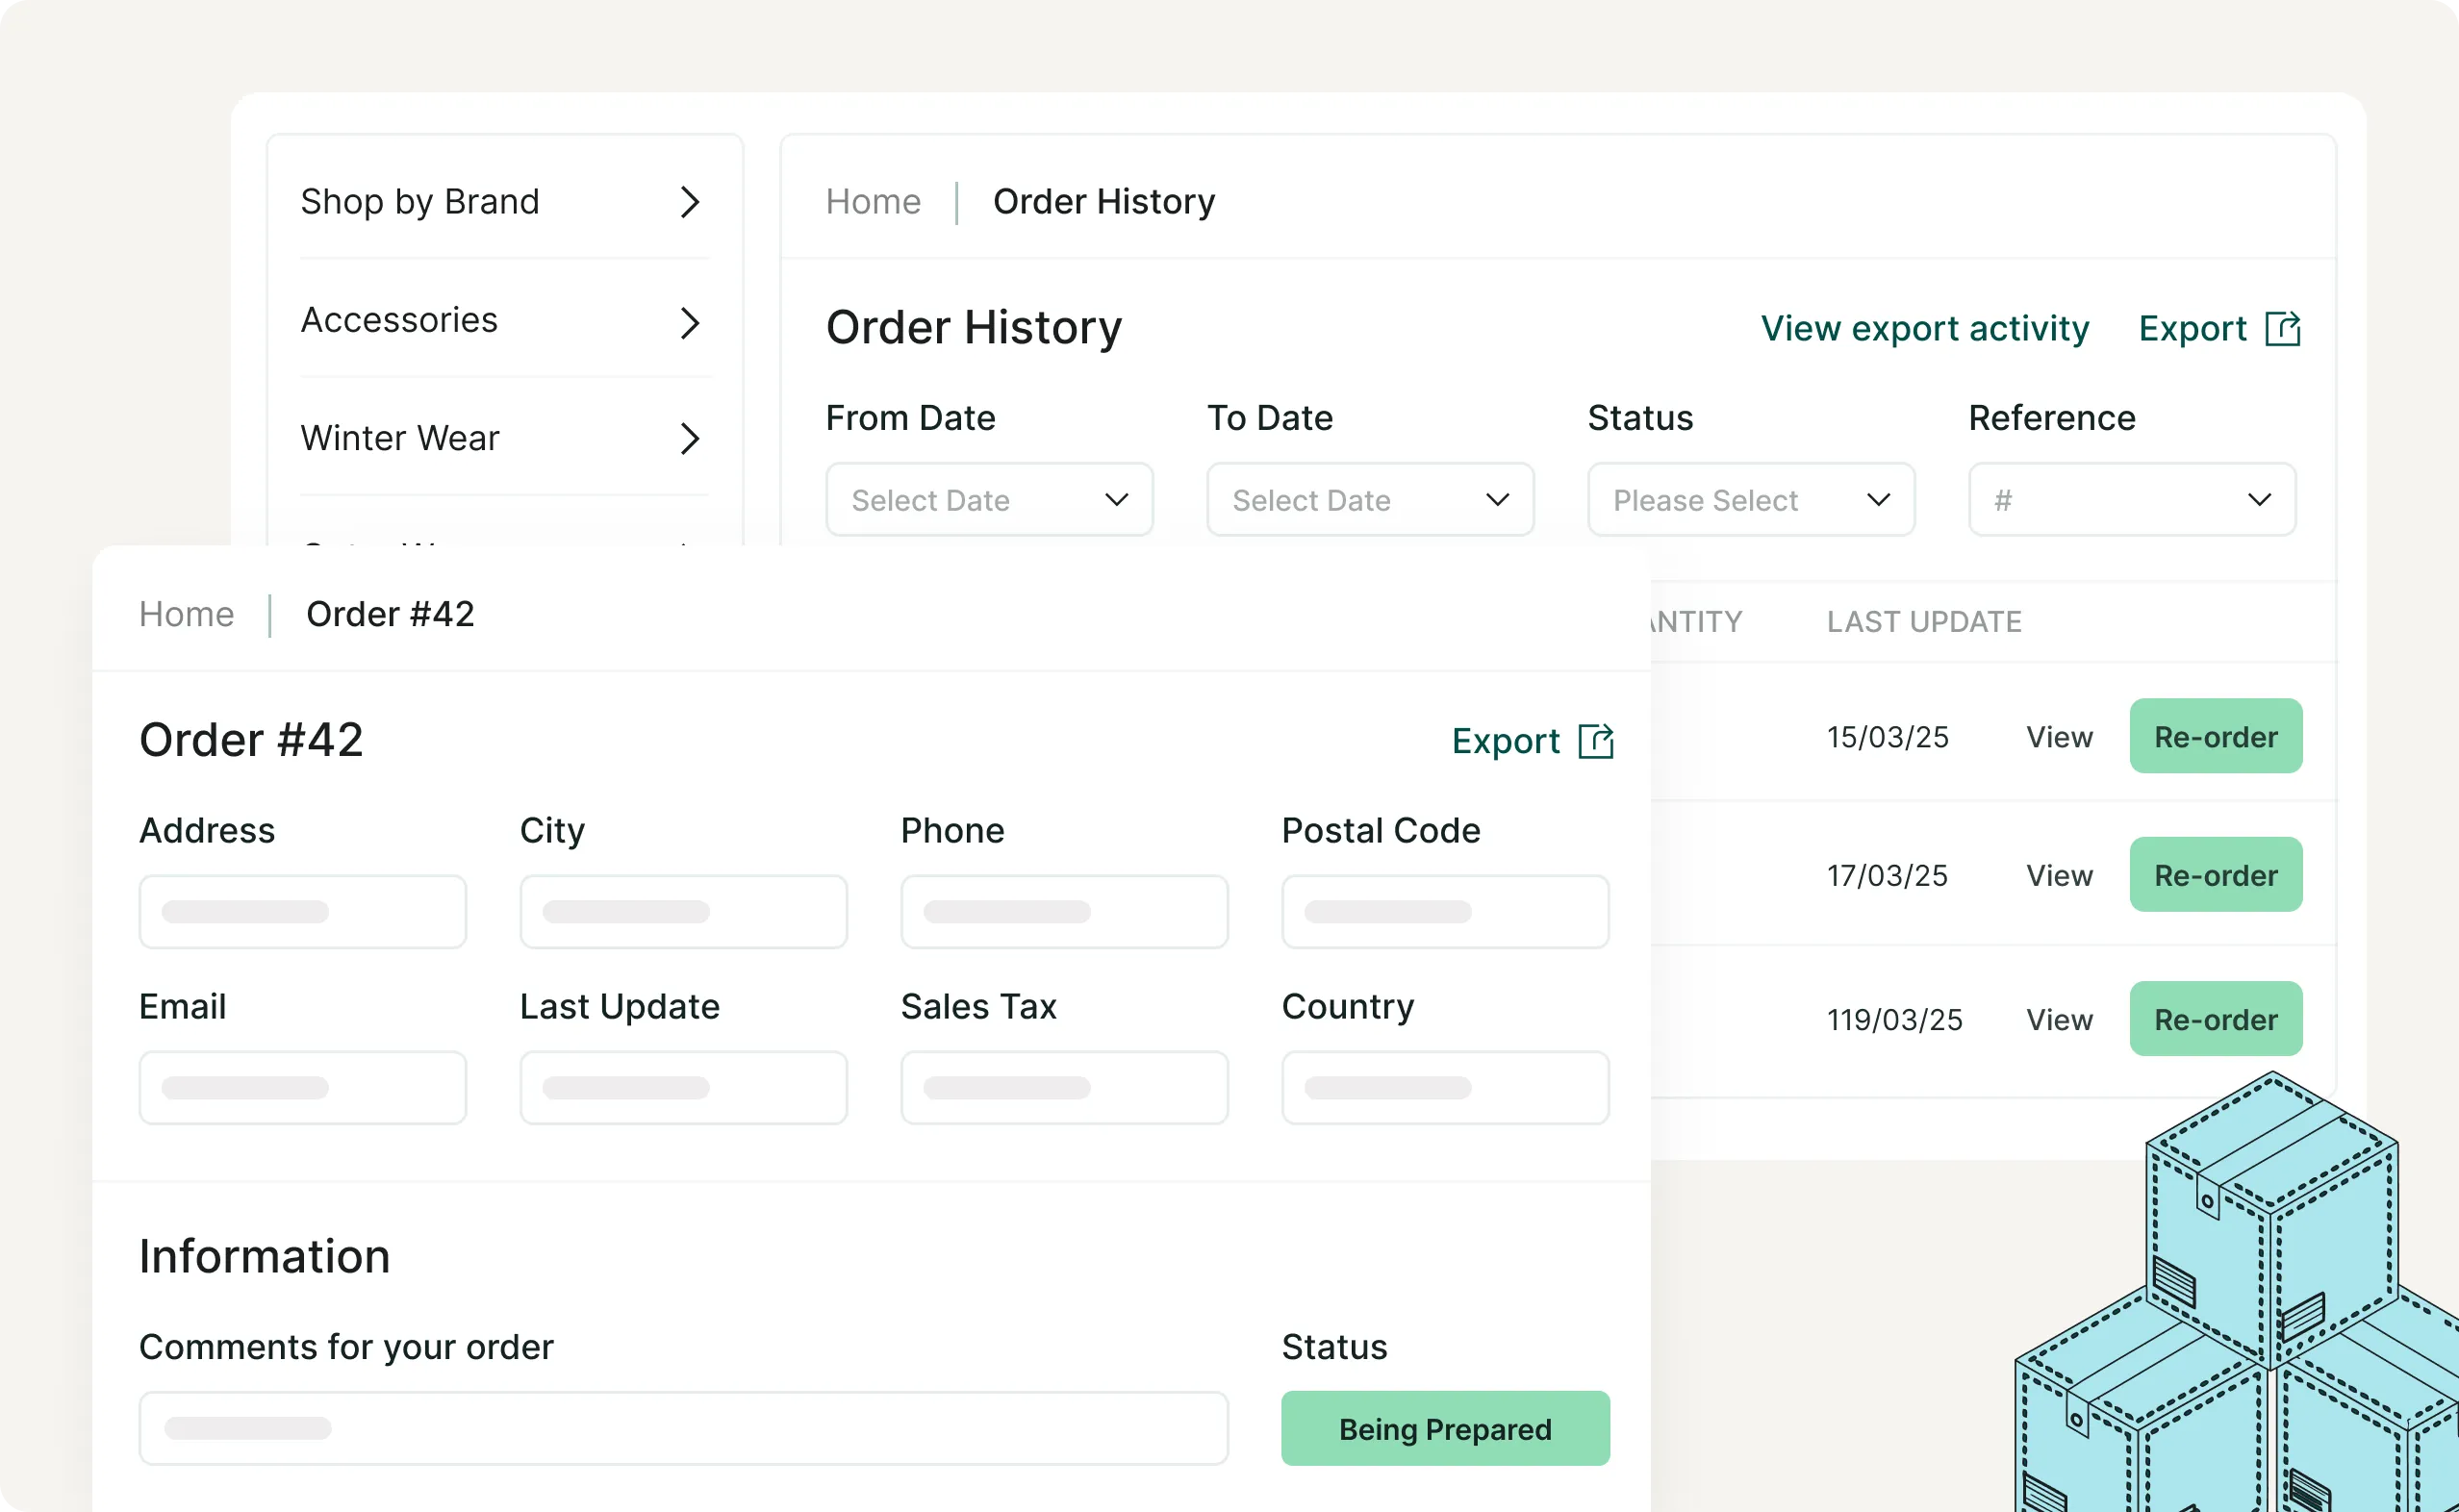Click the Address input field

click(302, 911)
